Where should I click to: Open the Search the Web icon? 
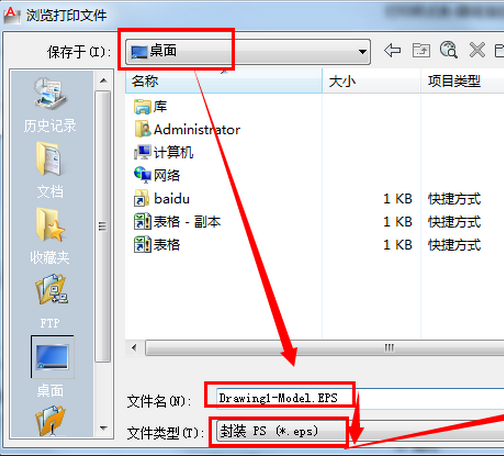click(449, 50)
